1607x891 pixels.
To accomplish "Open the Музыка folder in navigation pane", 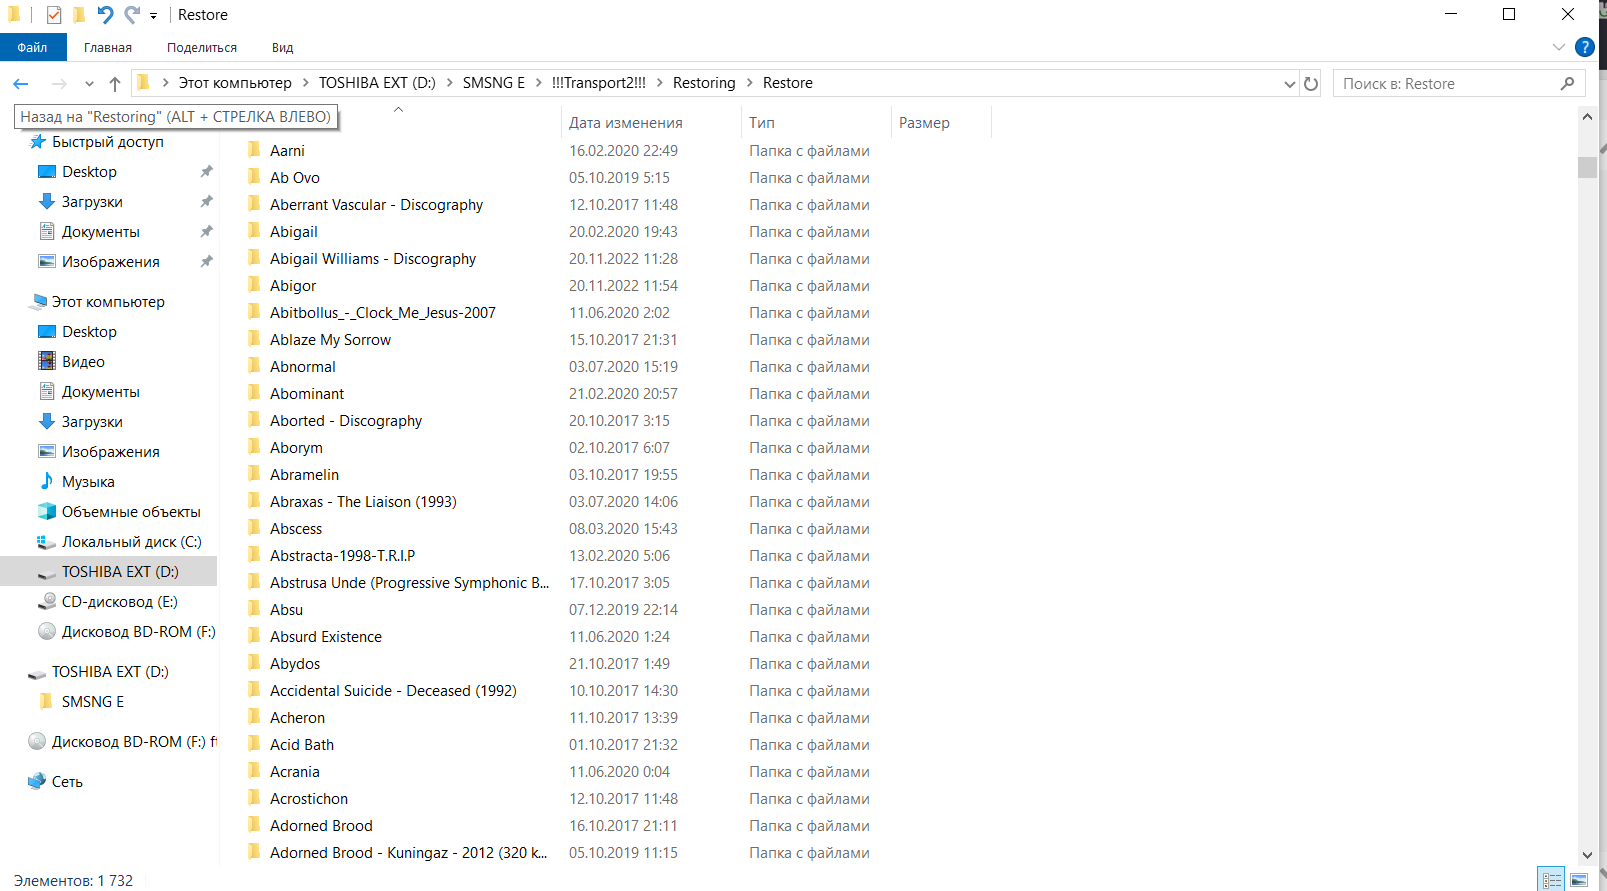I will tap(88, 482).
